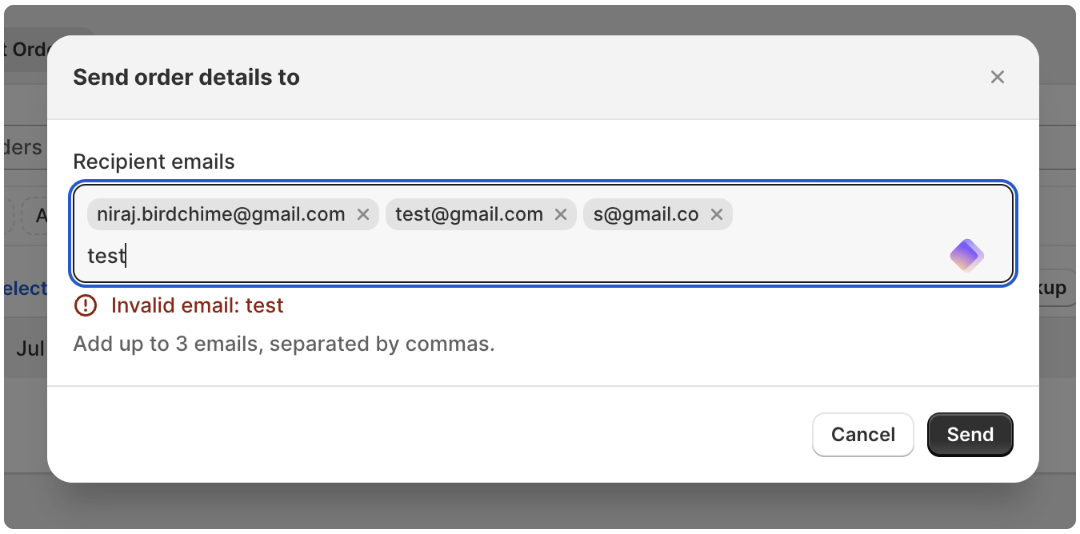The height and width of the screenshot is (534, 1080).
Task: Click the "Invalid email: test" error message
Action: click(x=197, y=305)
